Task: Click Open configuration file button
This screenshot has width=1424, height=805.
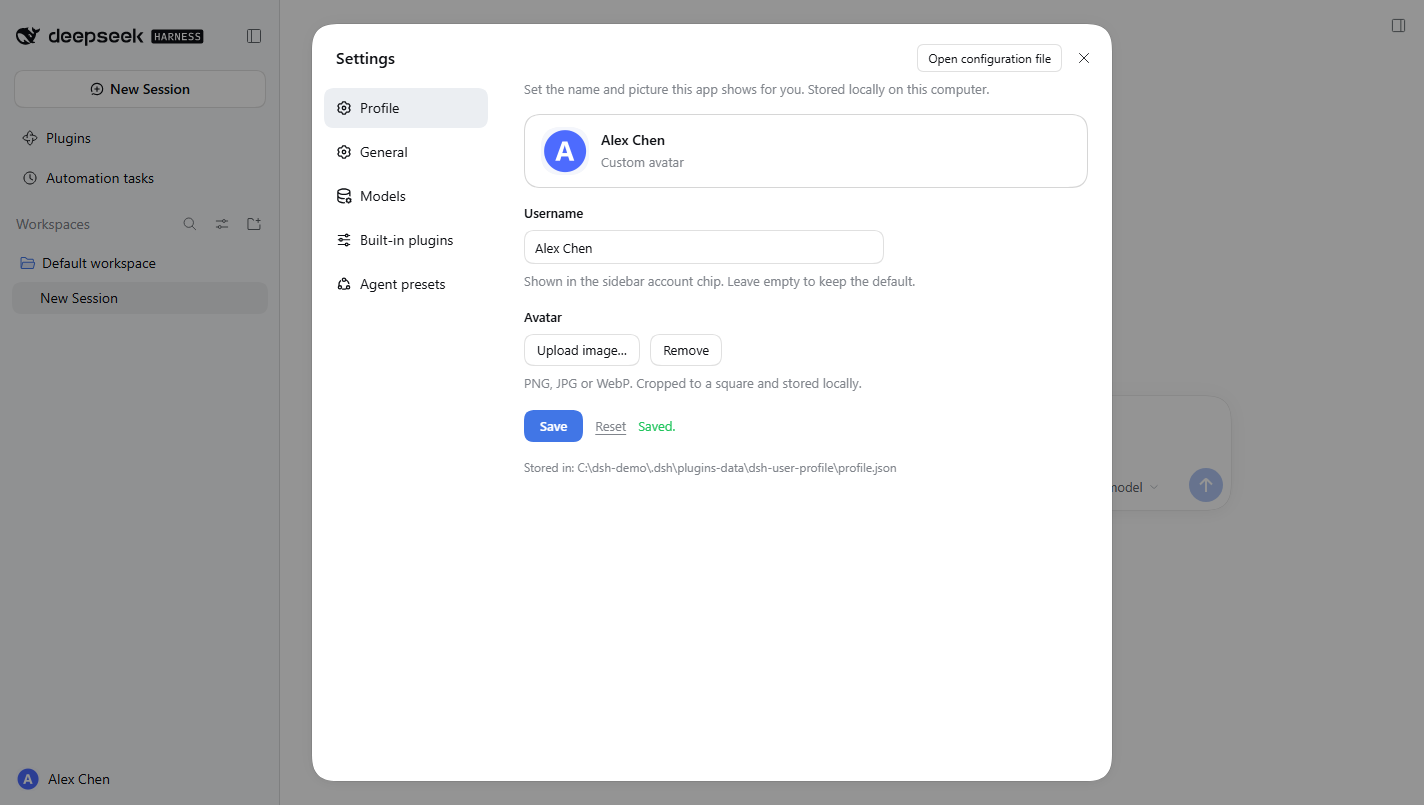Action: 989,58
